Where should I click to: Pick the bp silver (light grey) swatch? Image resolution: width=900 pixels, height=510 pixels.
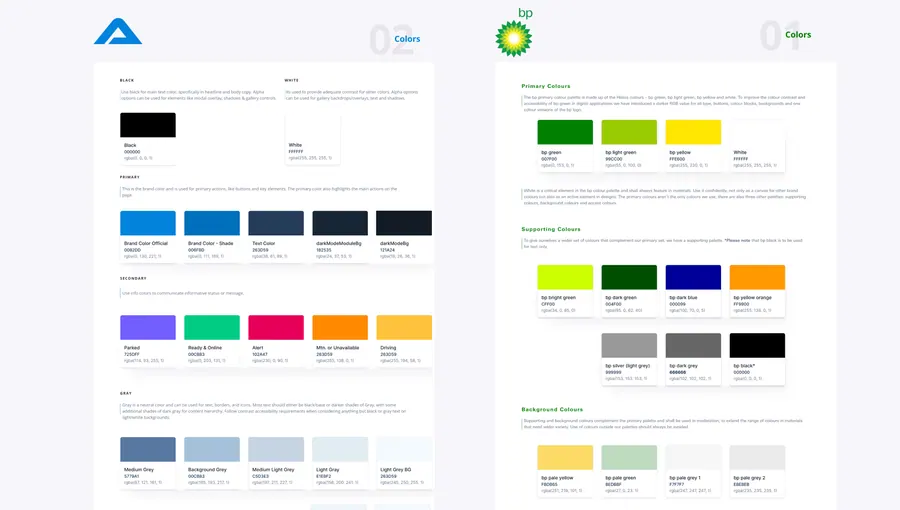629,345
